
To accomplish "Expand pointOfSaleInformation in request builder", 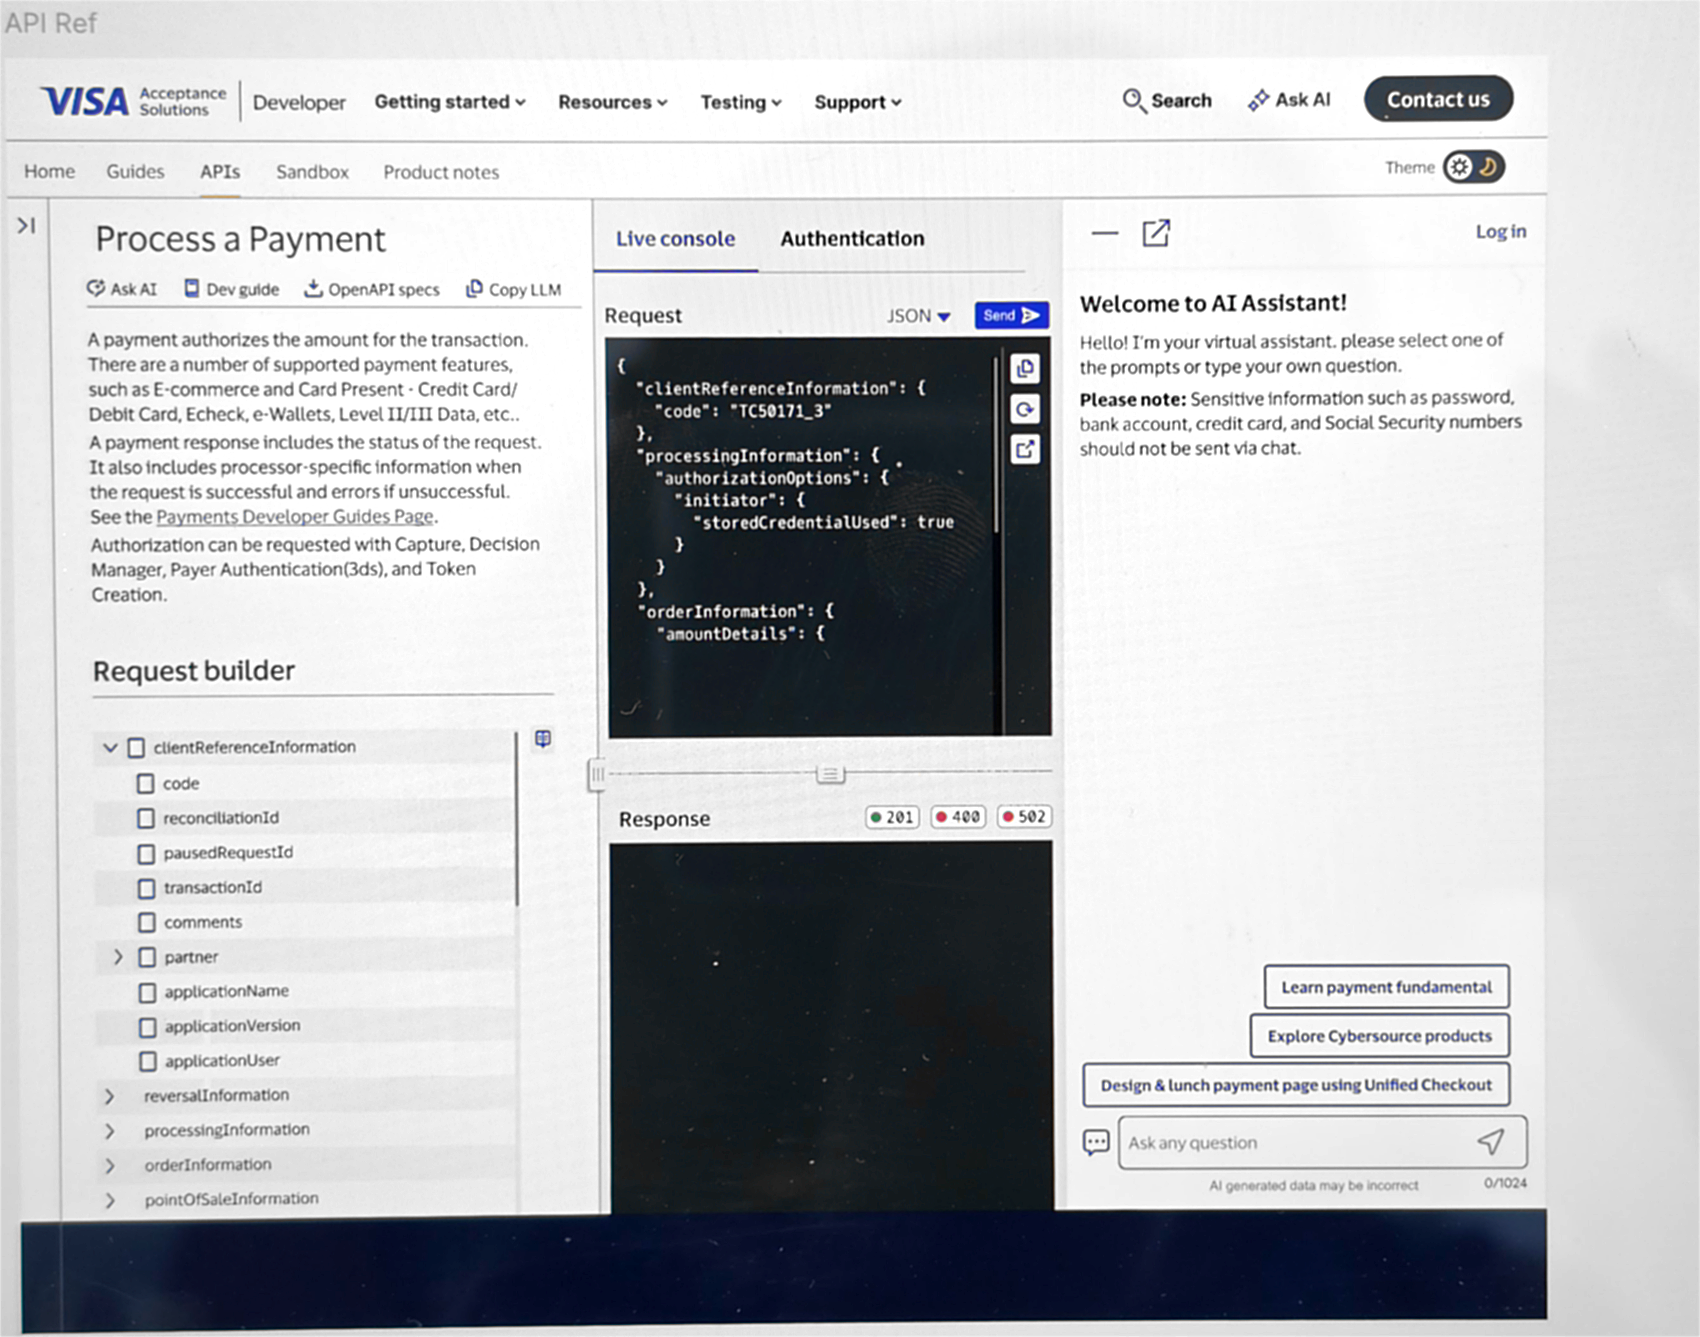I will (x=109, y=1200).
